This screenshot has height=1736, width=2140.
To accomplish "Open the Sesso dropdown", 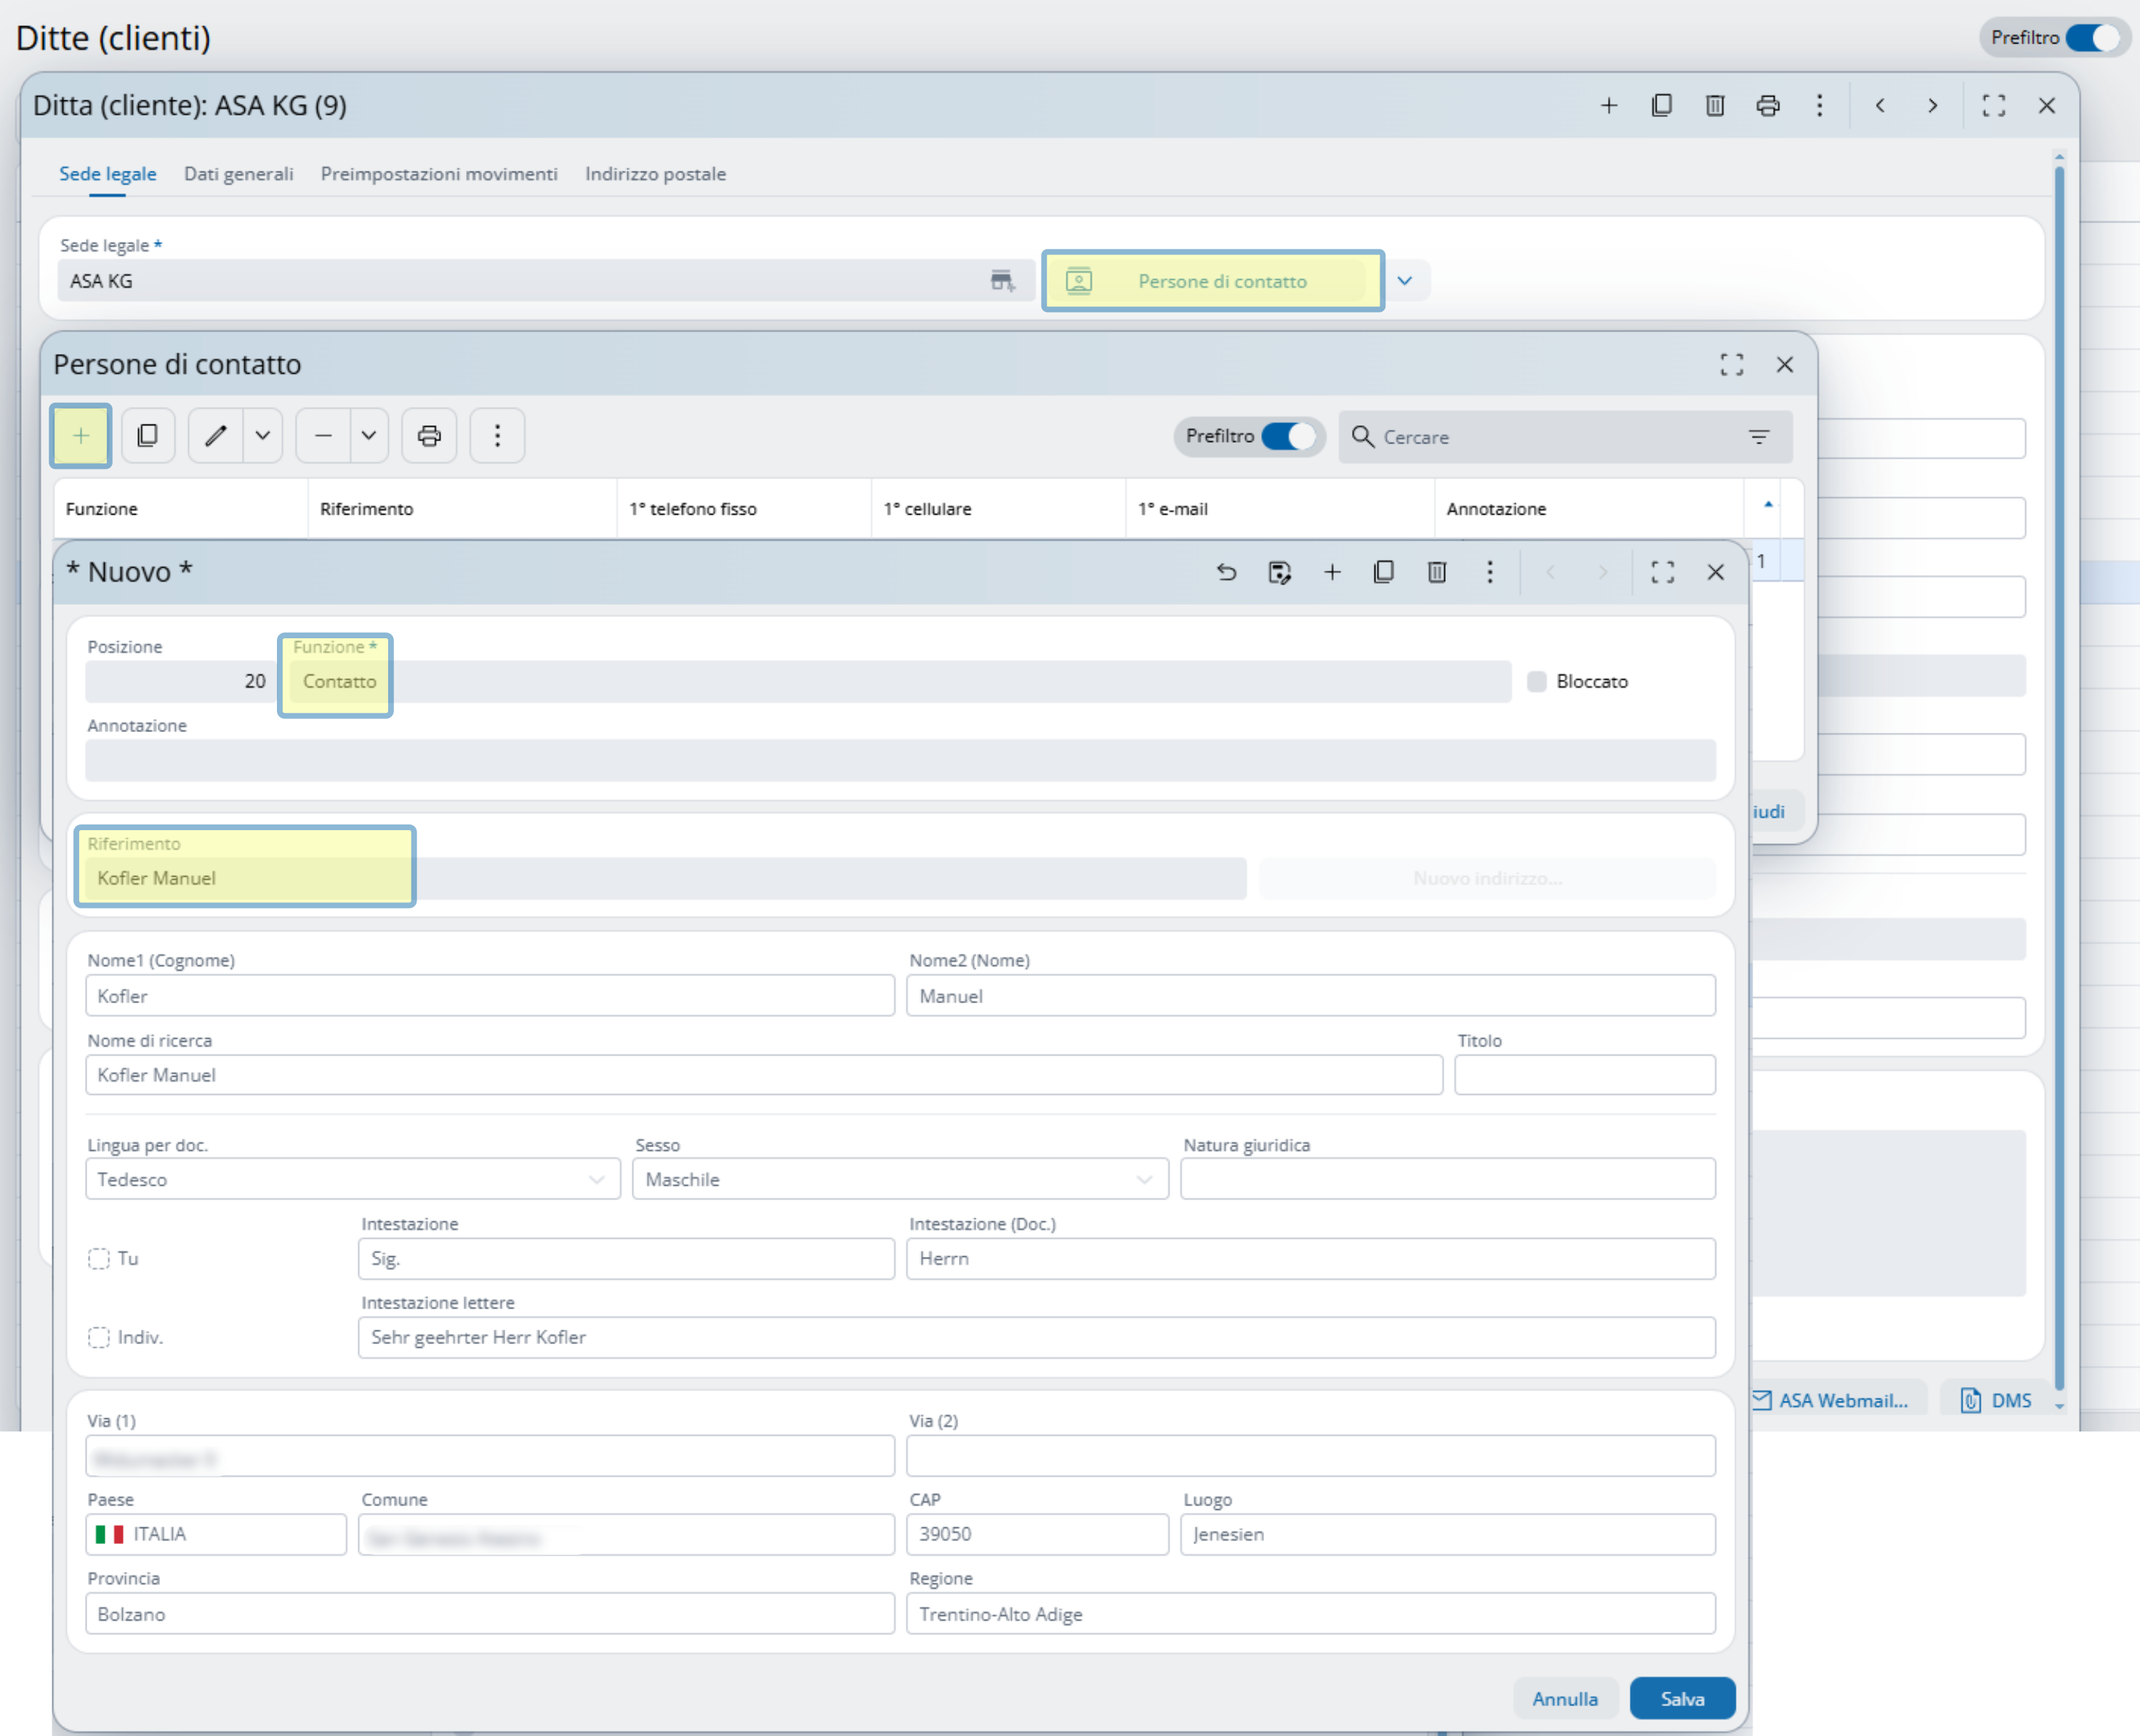I will tap(1144, 1180).
